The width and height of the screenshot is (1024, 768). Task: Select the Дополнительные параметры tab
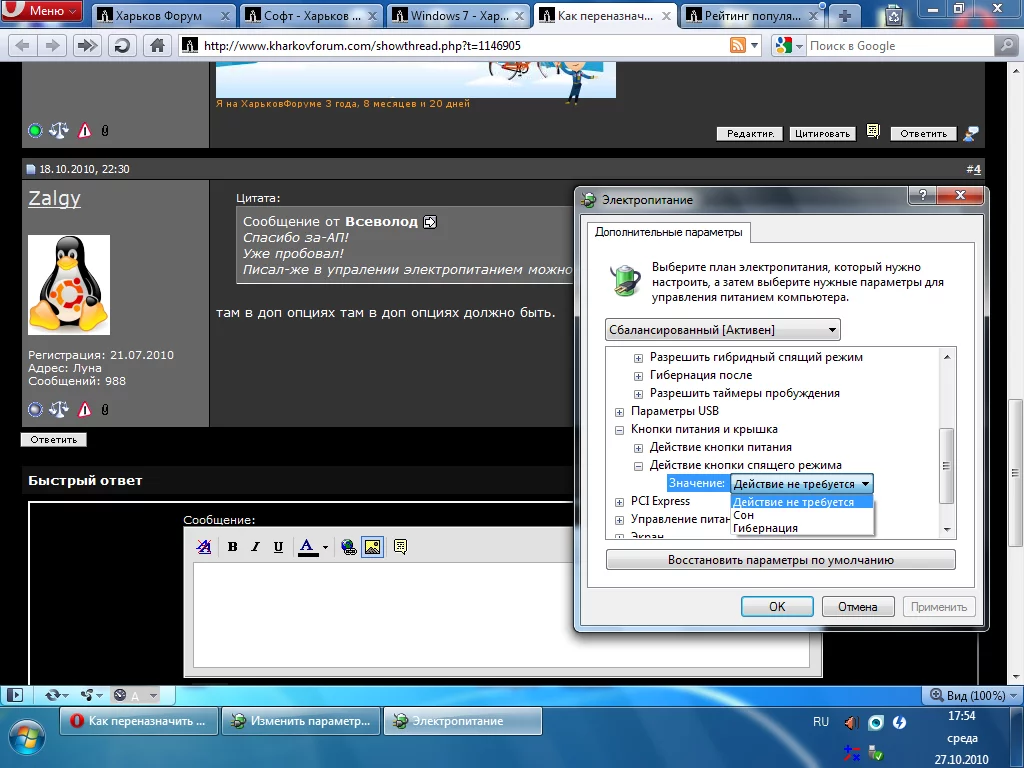coord(669,232)
